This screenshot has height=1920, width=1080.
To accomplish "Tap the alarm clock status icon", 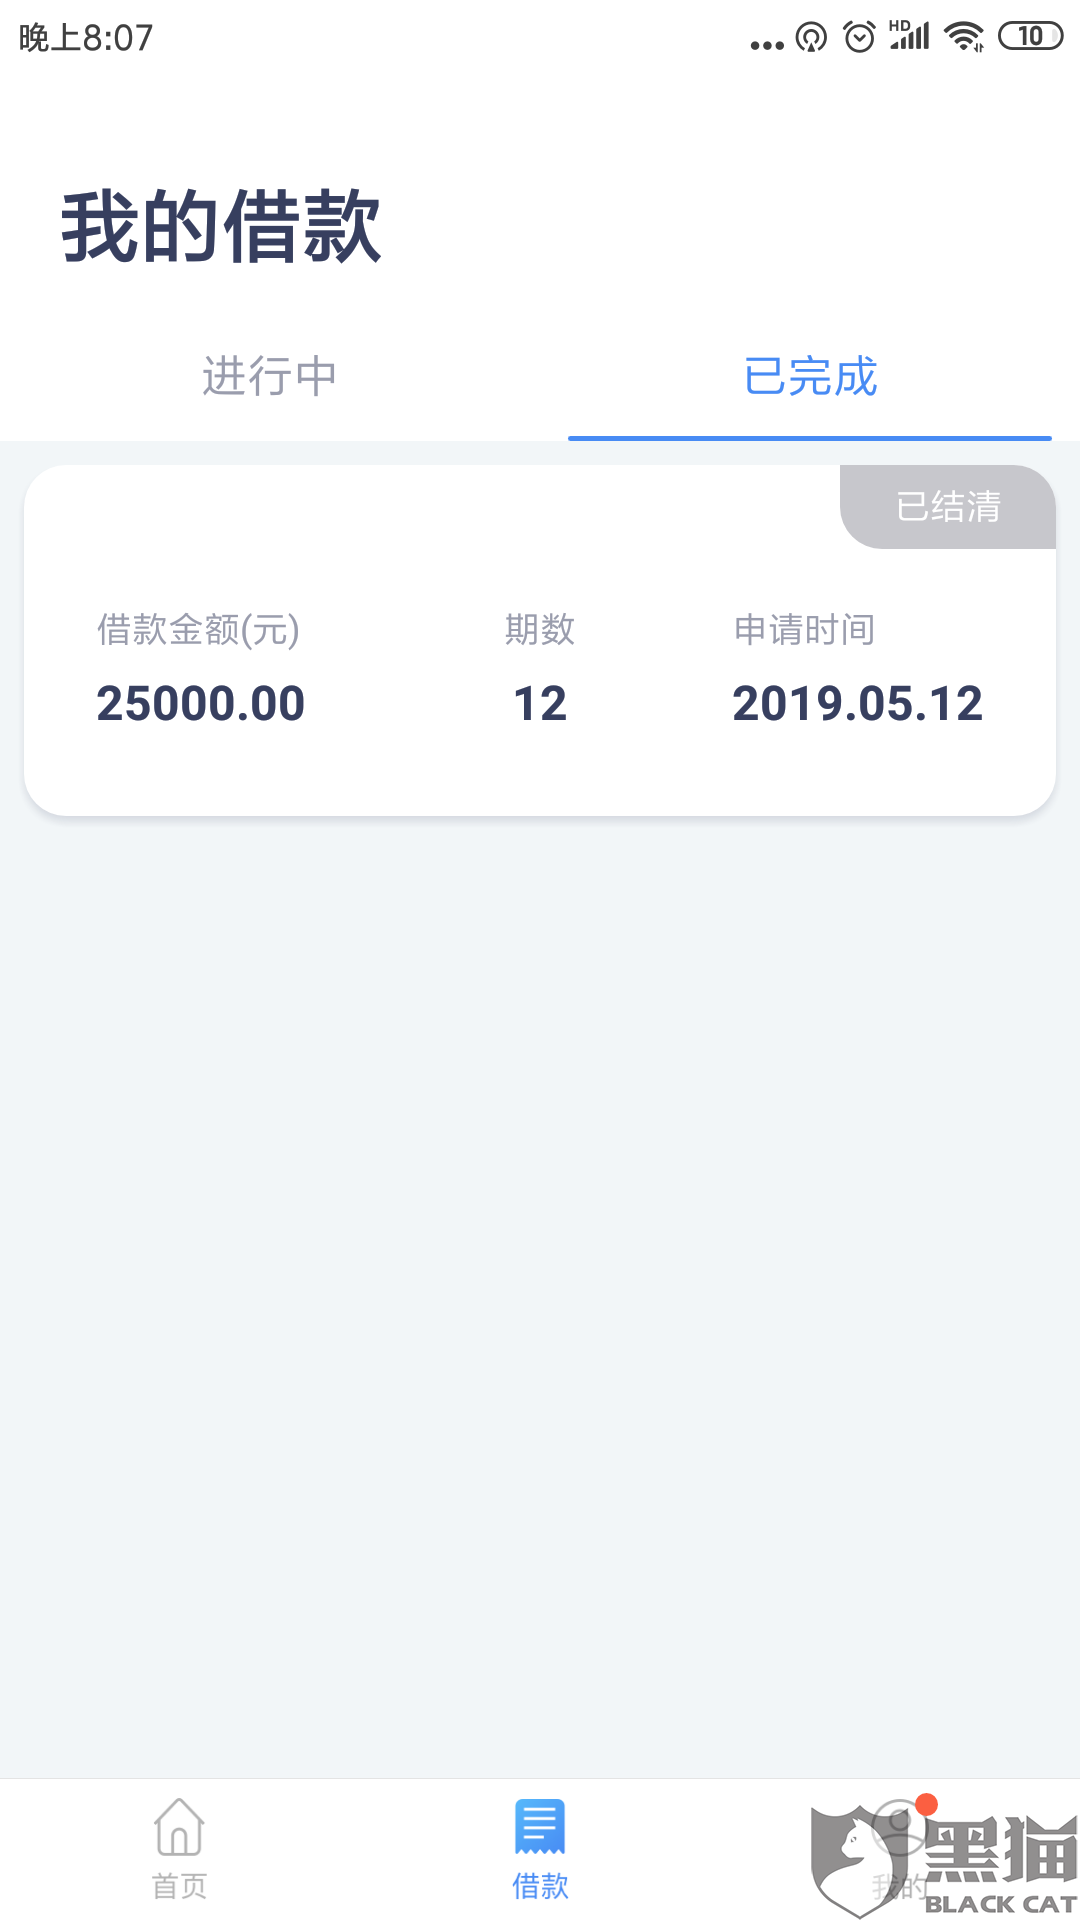I will click(860, 37).
